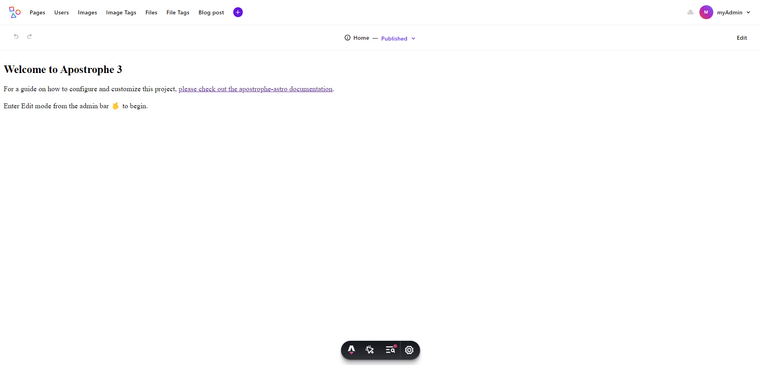
Task: Click the Apostrophe logo icon
Action: [15, 12]
